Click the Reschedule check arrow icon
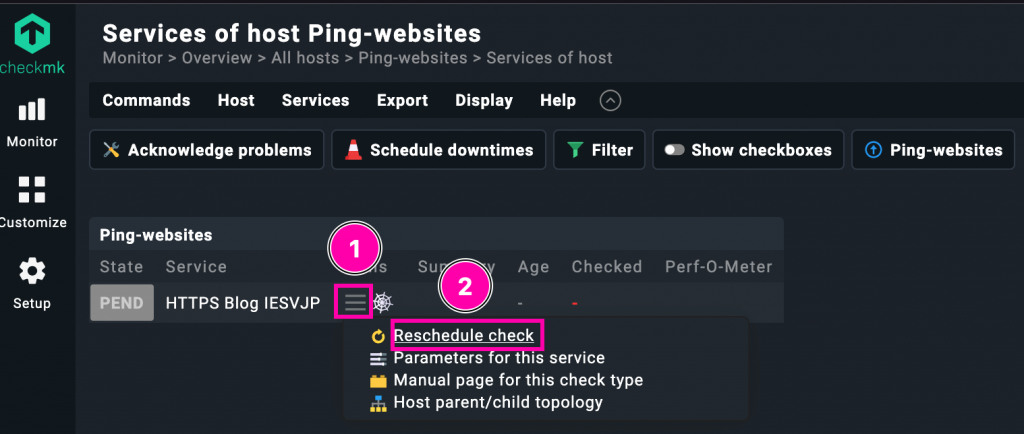Viewport: 1024px width, 434px height. coord(378,337)
